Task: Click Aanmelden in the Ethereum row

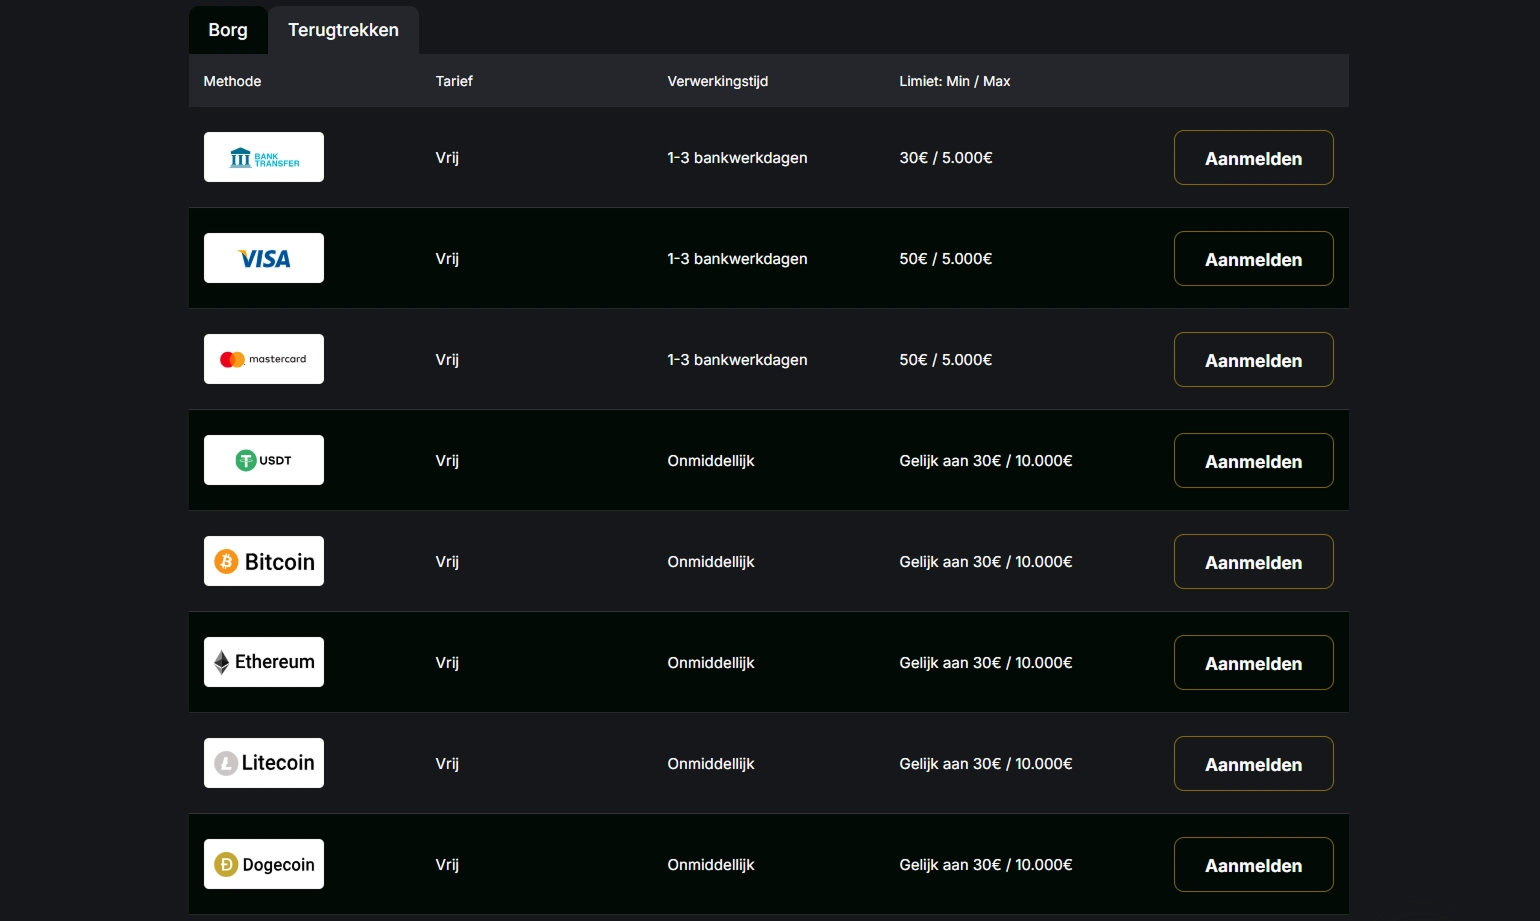Action: (1253, 663)
